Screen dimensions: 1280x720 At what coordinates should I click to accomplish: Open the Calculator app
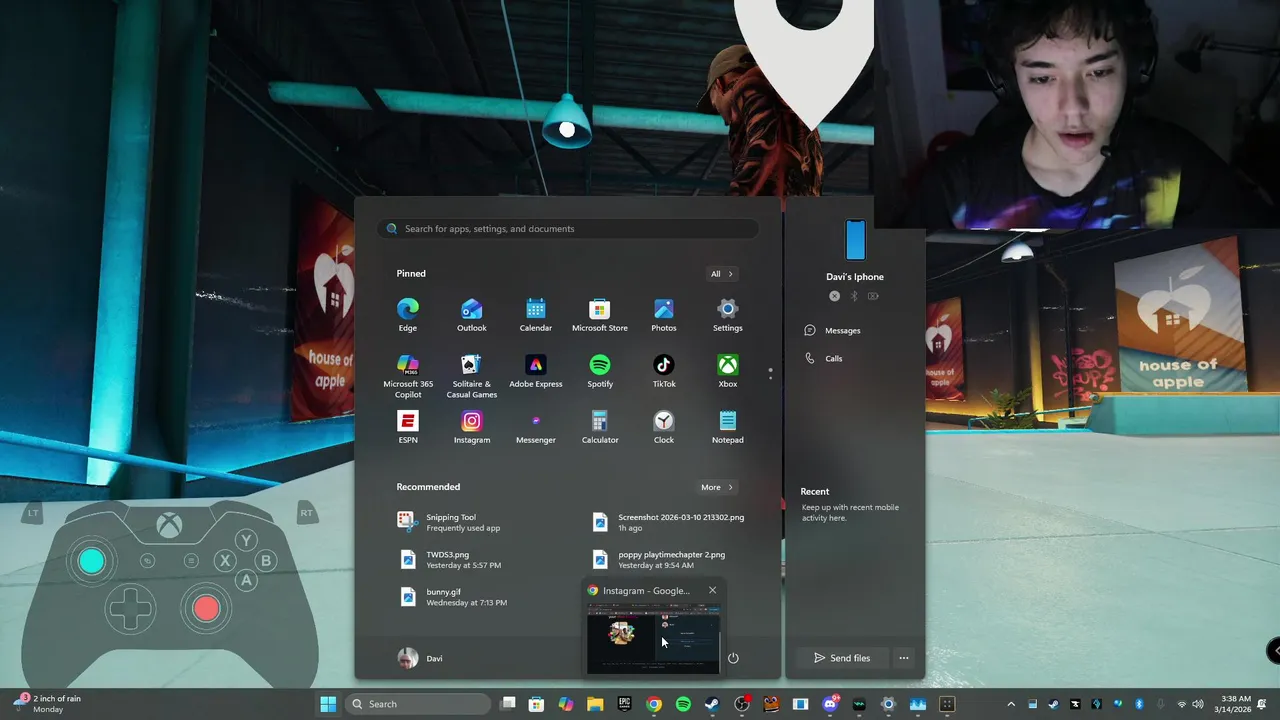[600, 427]
